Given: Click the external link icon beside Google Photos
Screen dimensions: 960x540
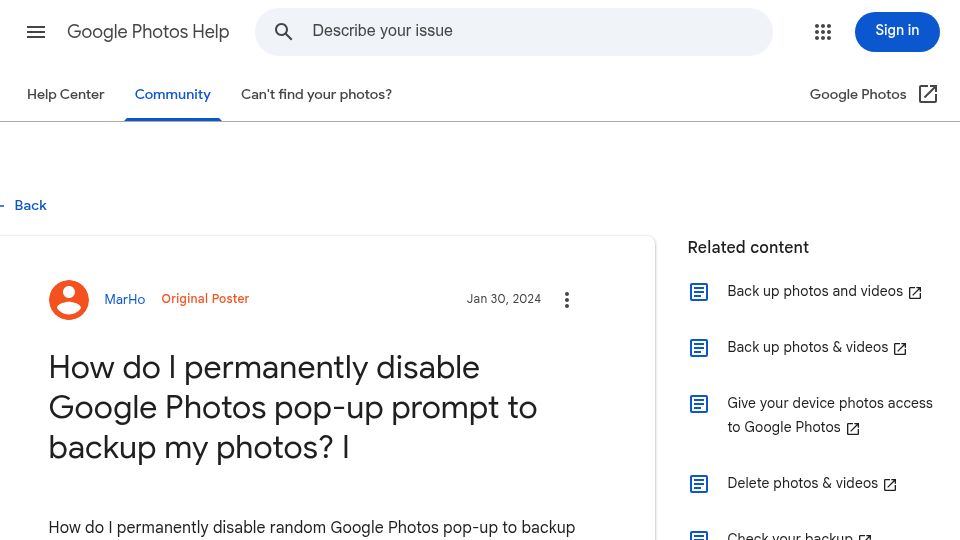Looking at the screenshot, I should pos(928,94).
